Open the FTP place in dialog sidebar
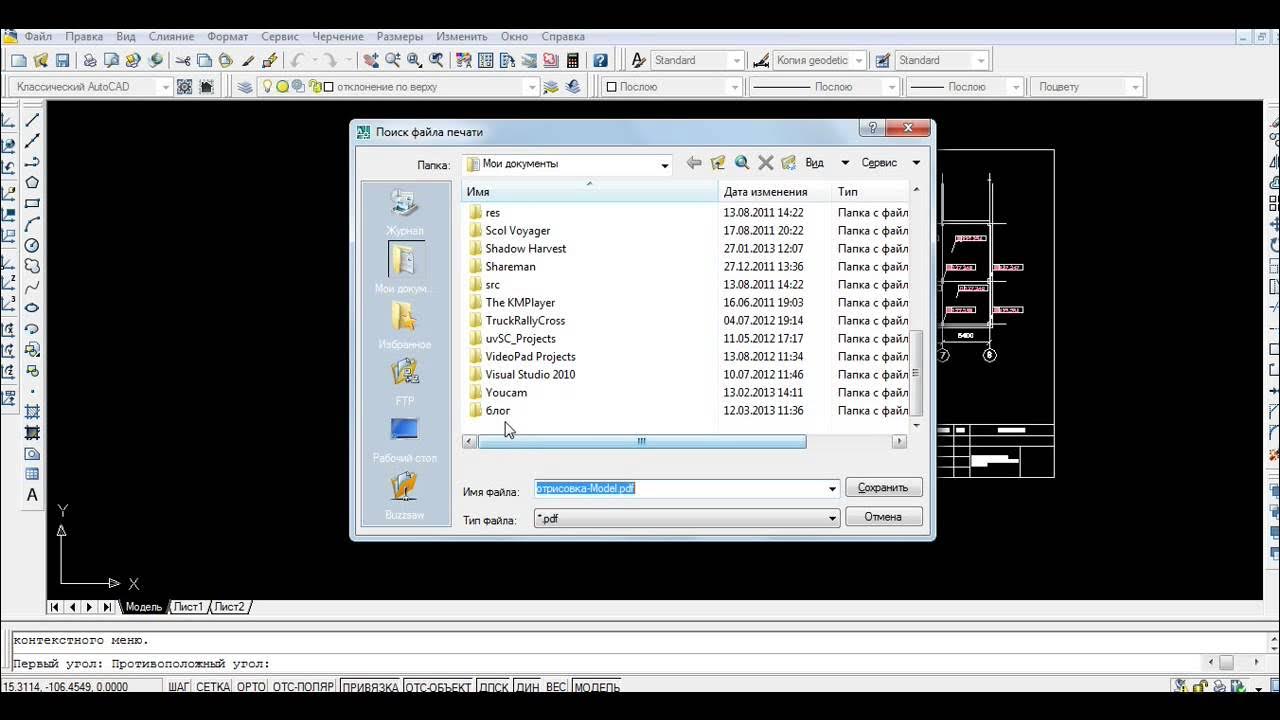Viewport: 1280px width, 720px height. pos(405,382)
